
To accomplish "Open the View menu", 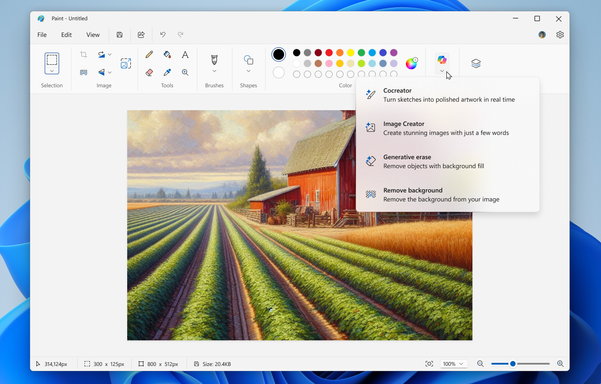I will tap(93, 34).
